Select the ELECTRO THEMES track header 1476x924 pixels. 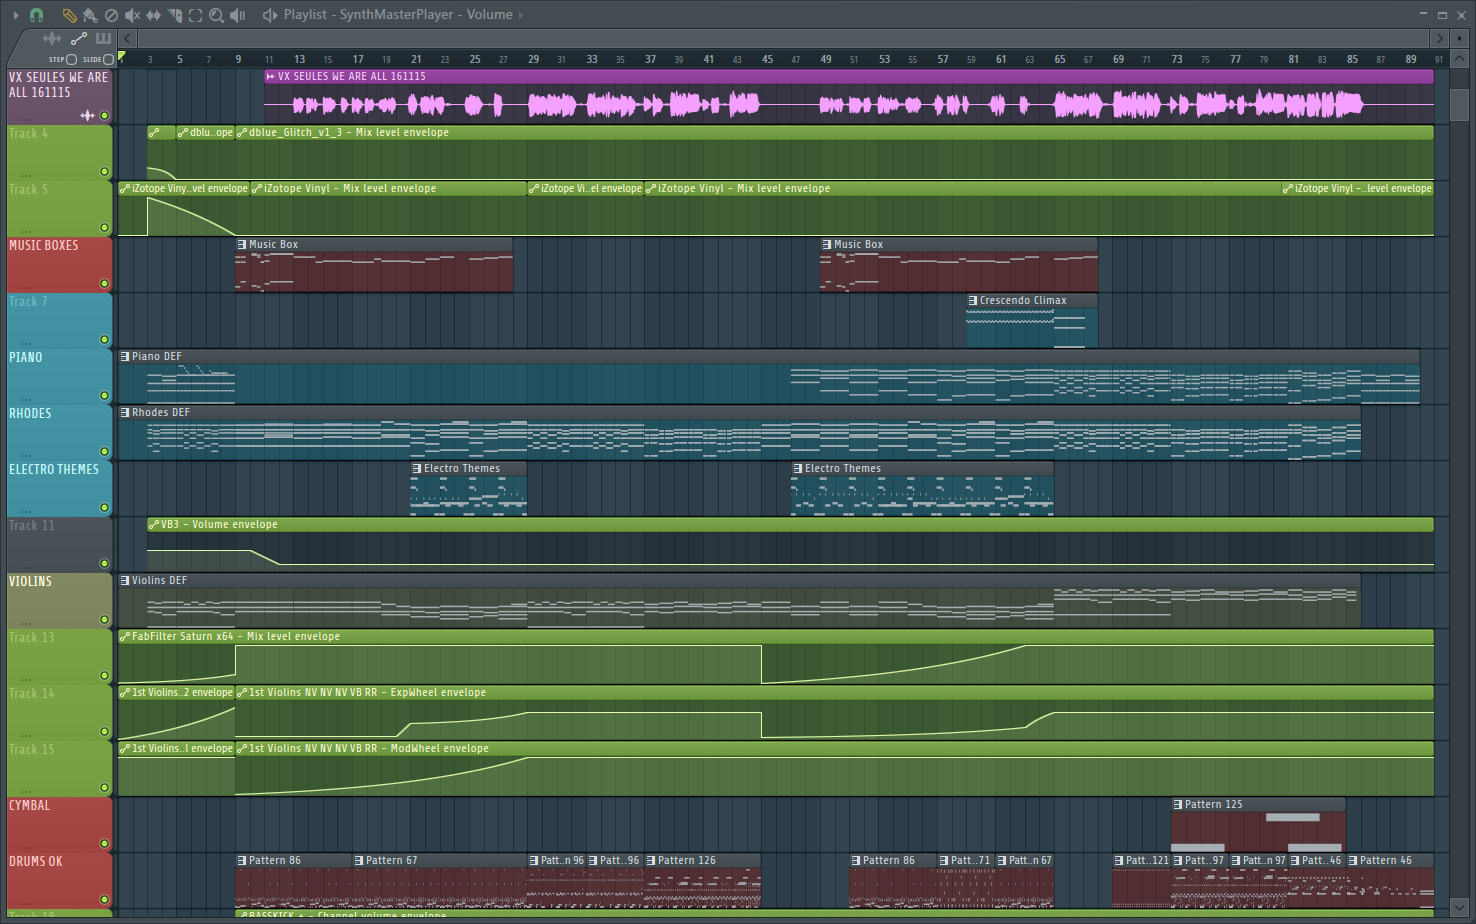(x=59, y=489)
